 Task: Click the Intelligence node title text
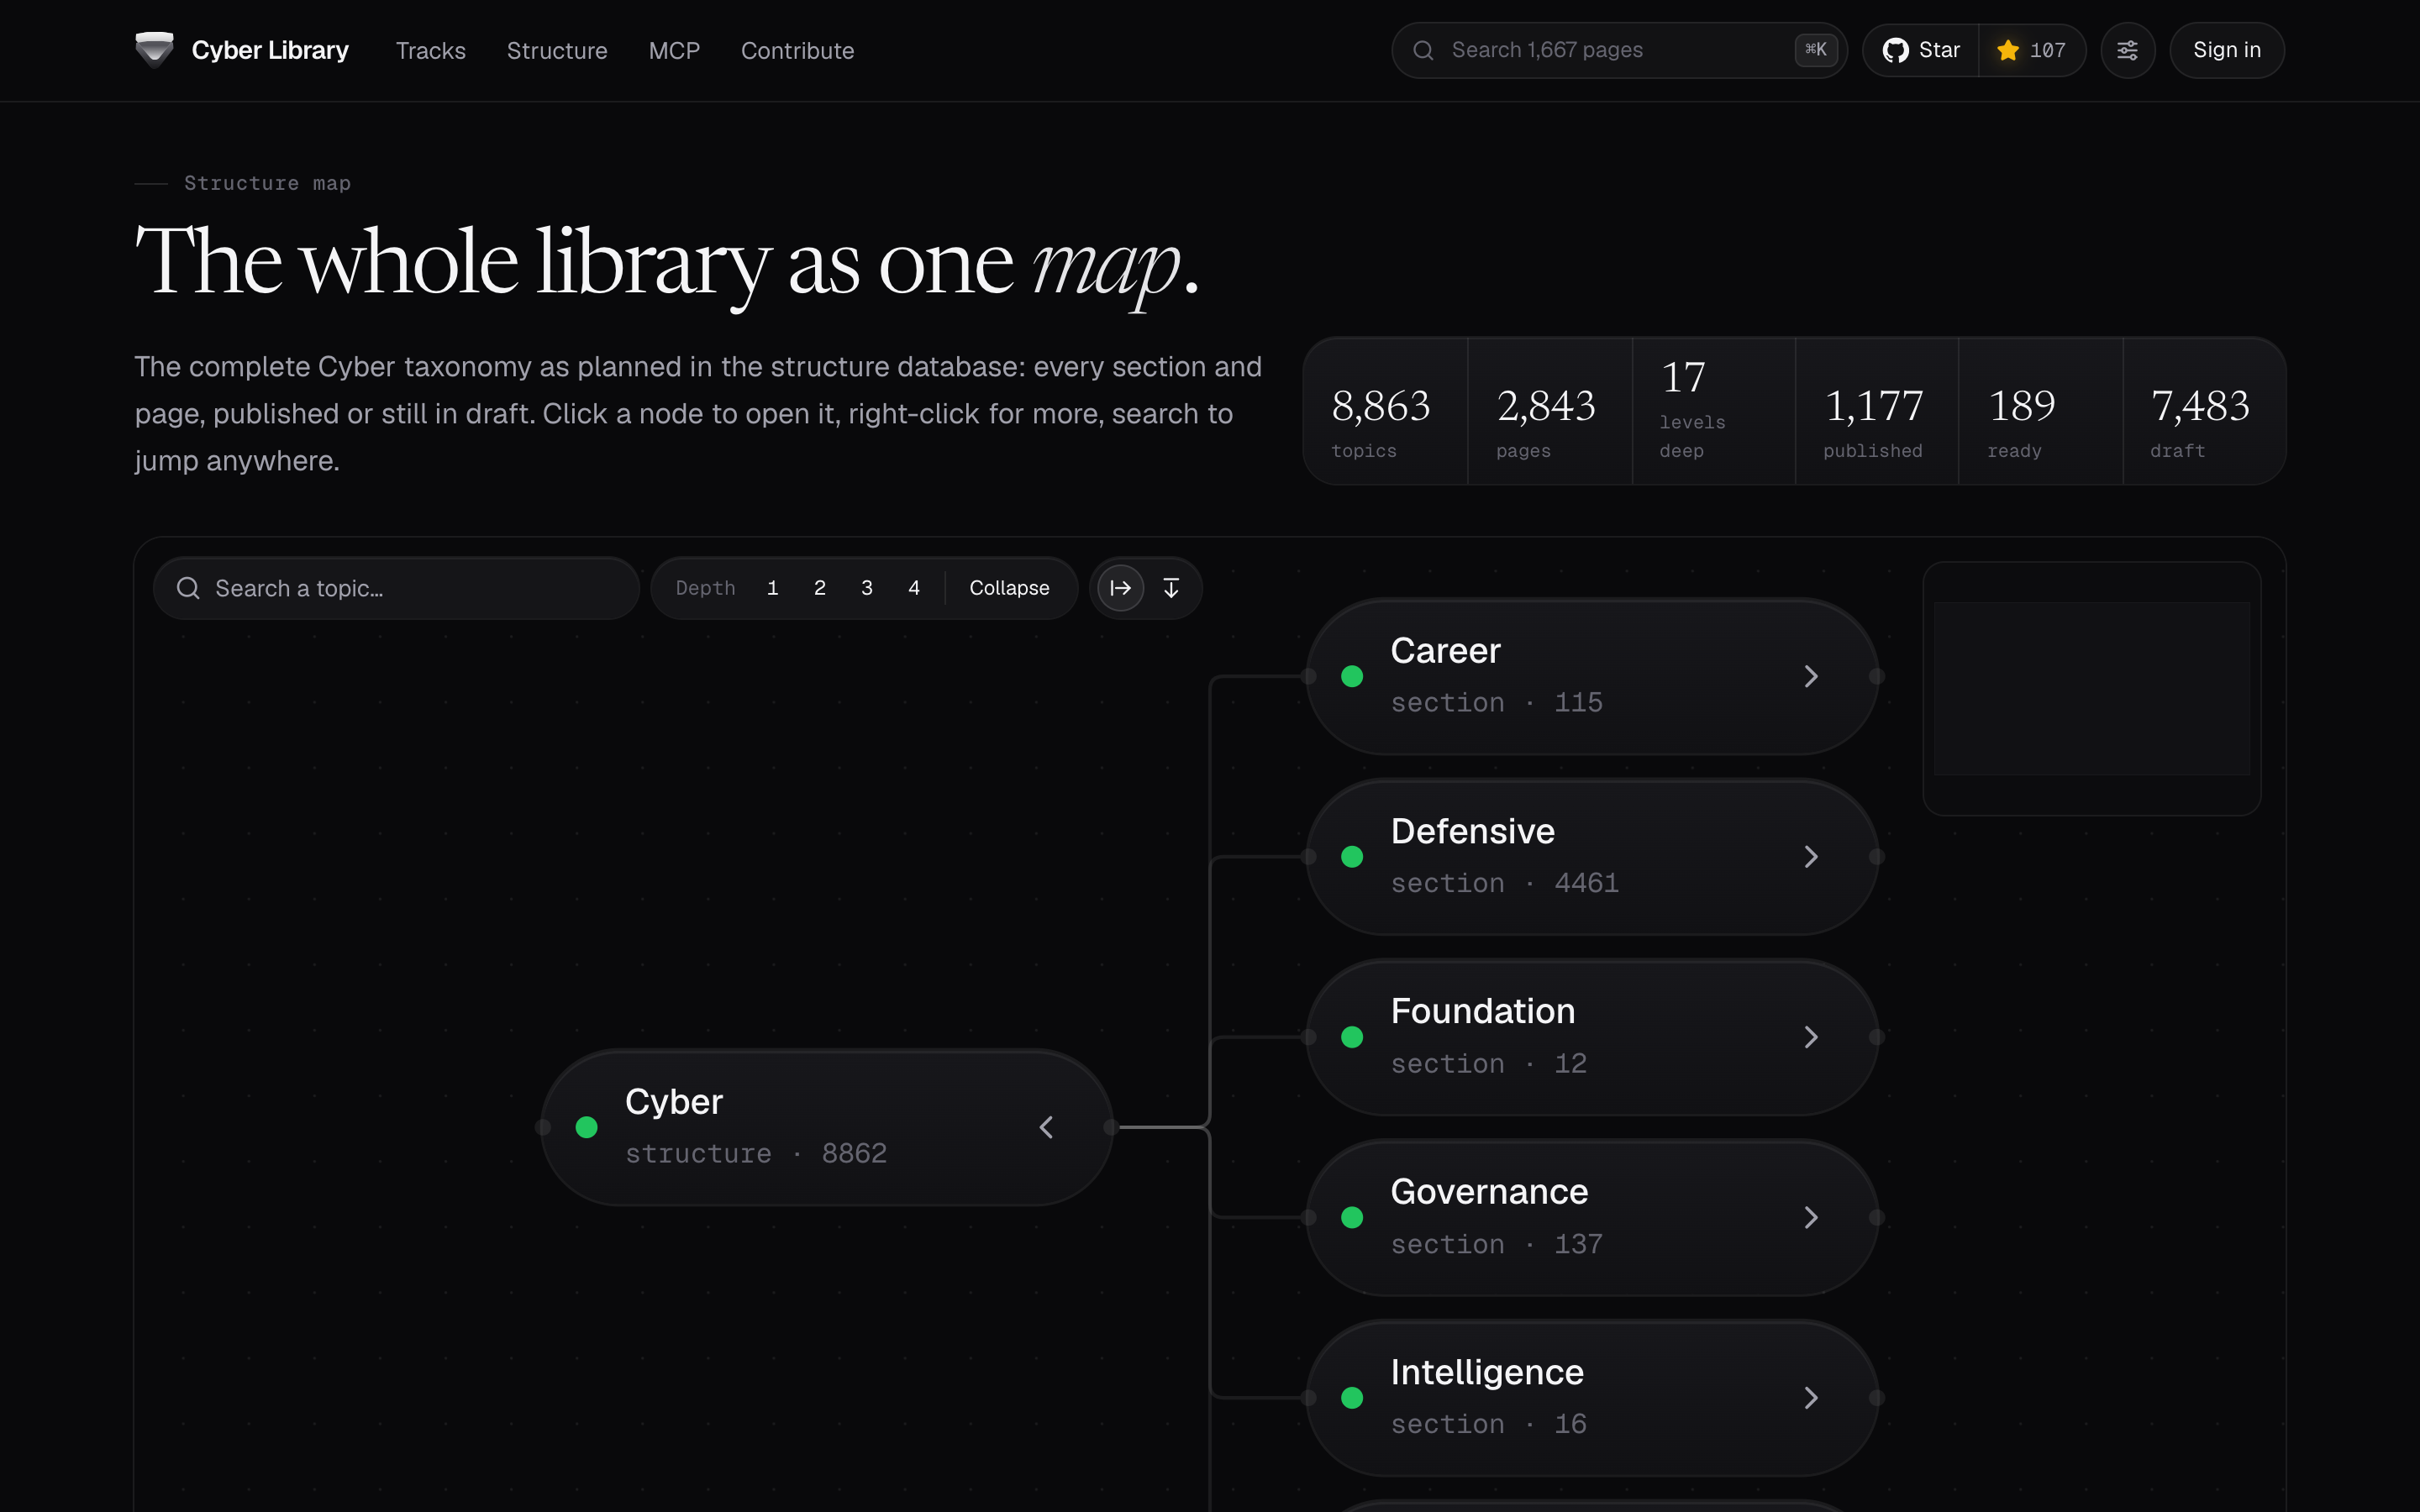[x=1487, y=1372]
